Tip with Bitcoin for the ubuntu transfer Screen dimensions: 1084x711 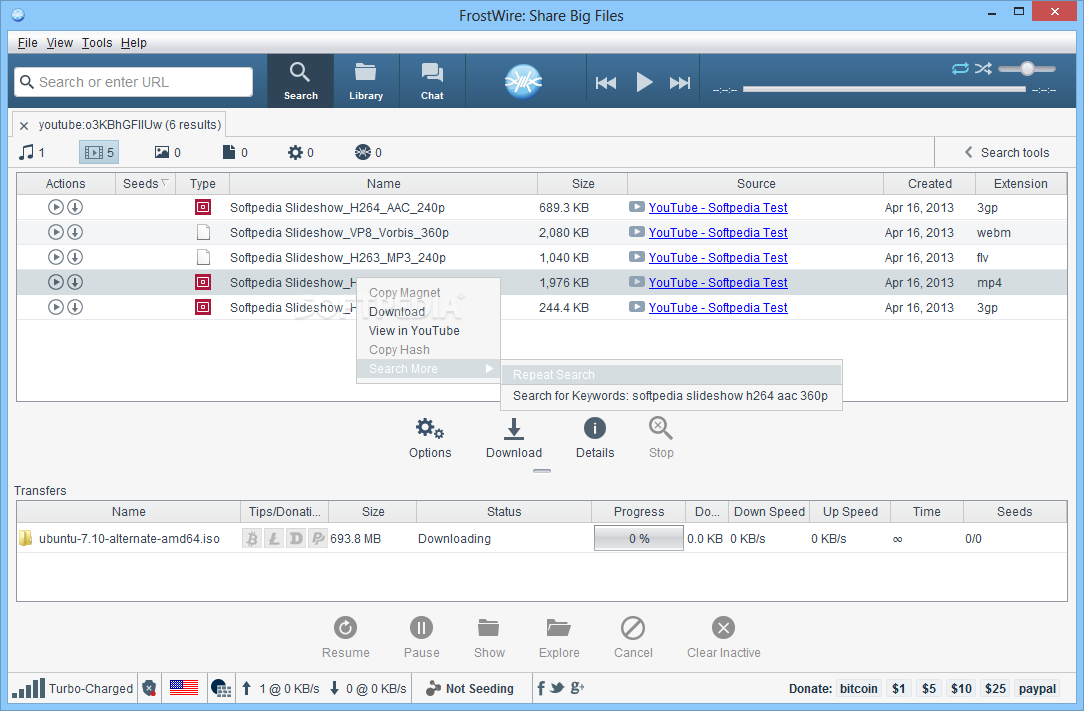[x=252, y=538]
